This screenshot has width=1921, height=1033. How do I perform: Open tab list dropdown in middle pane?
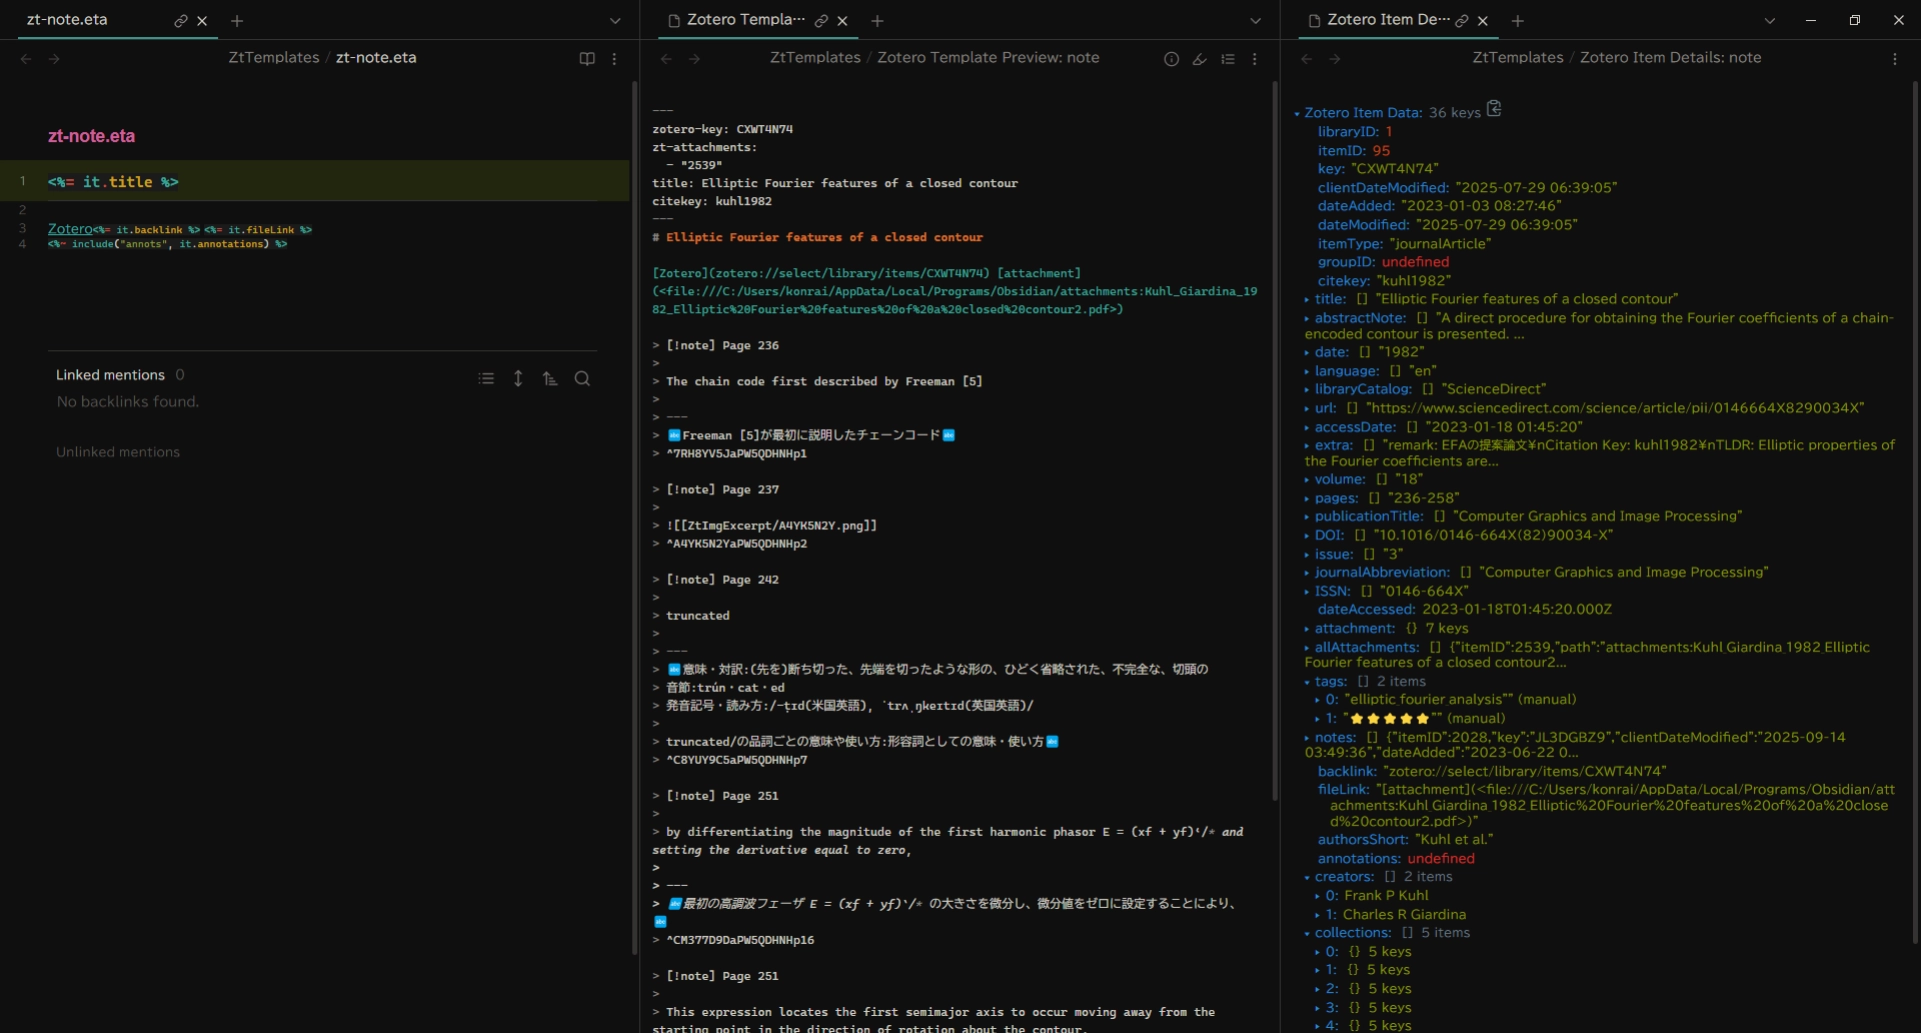[1255, 21]
